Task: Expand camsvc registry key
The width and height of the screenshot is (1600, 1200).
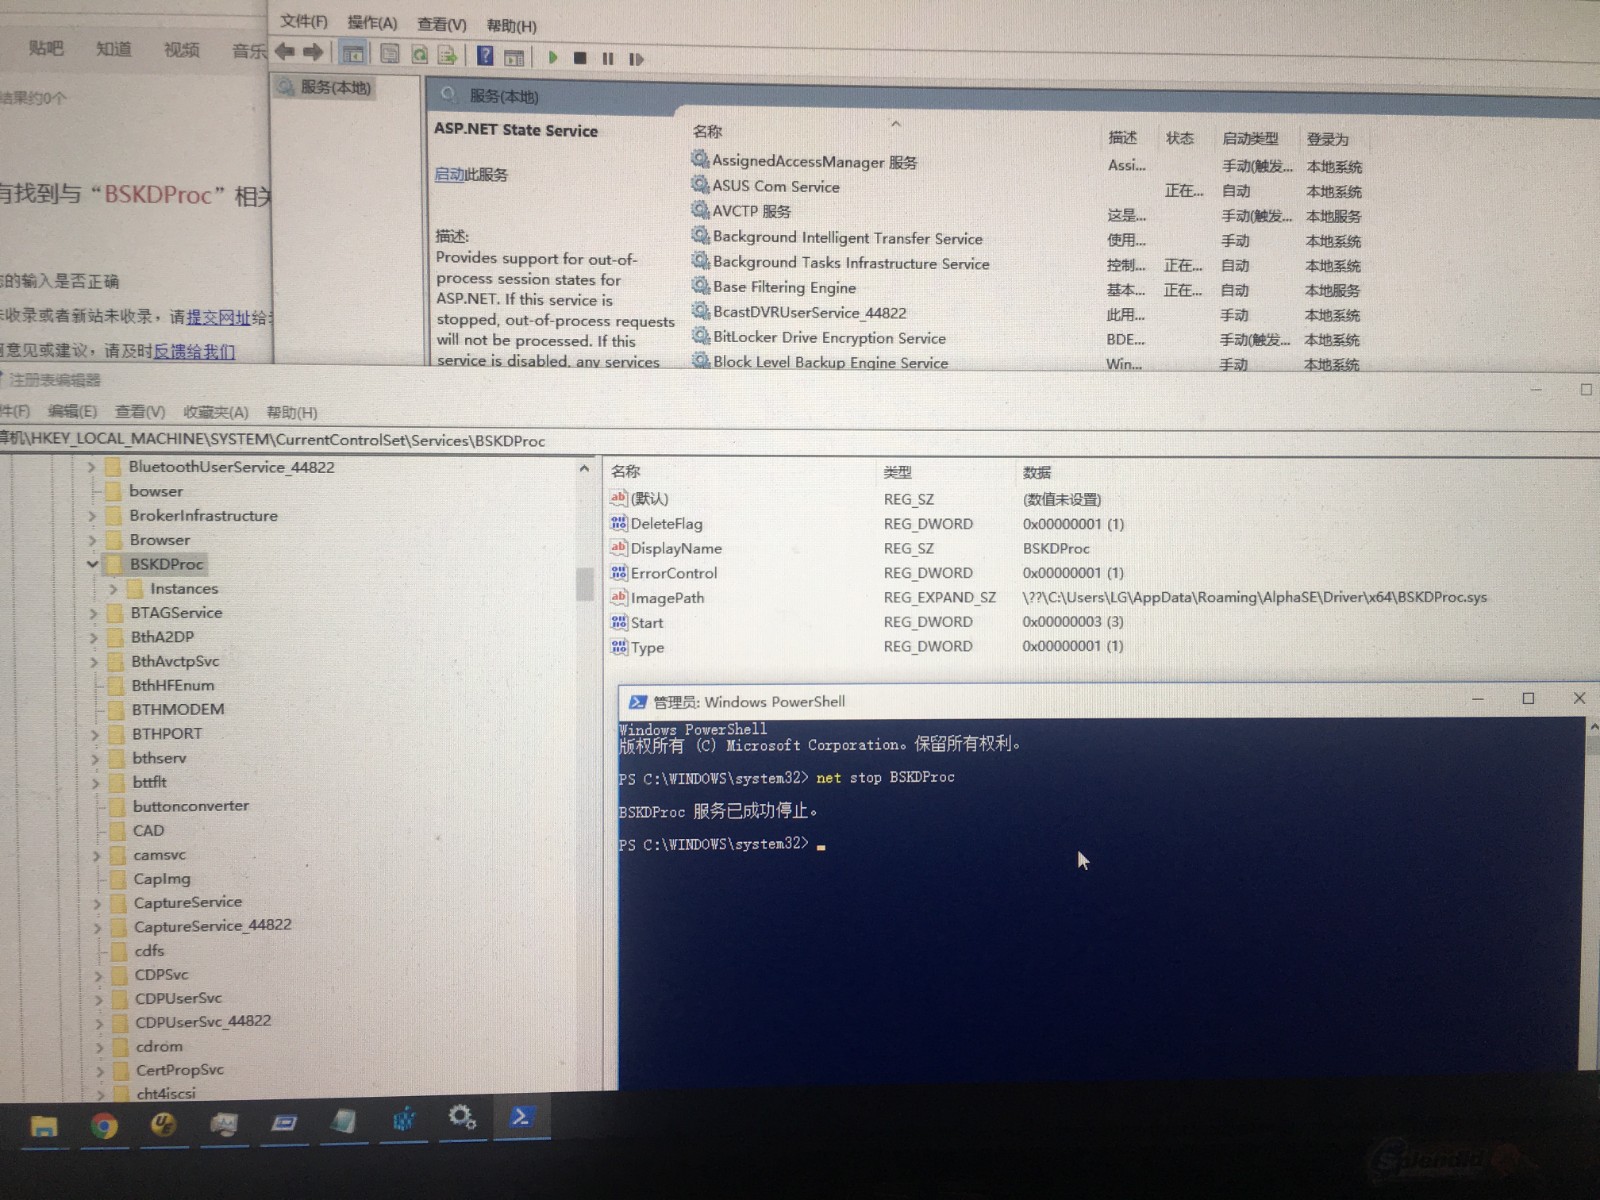Action: coord(96,856)
